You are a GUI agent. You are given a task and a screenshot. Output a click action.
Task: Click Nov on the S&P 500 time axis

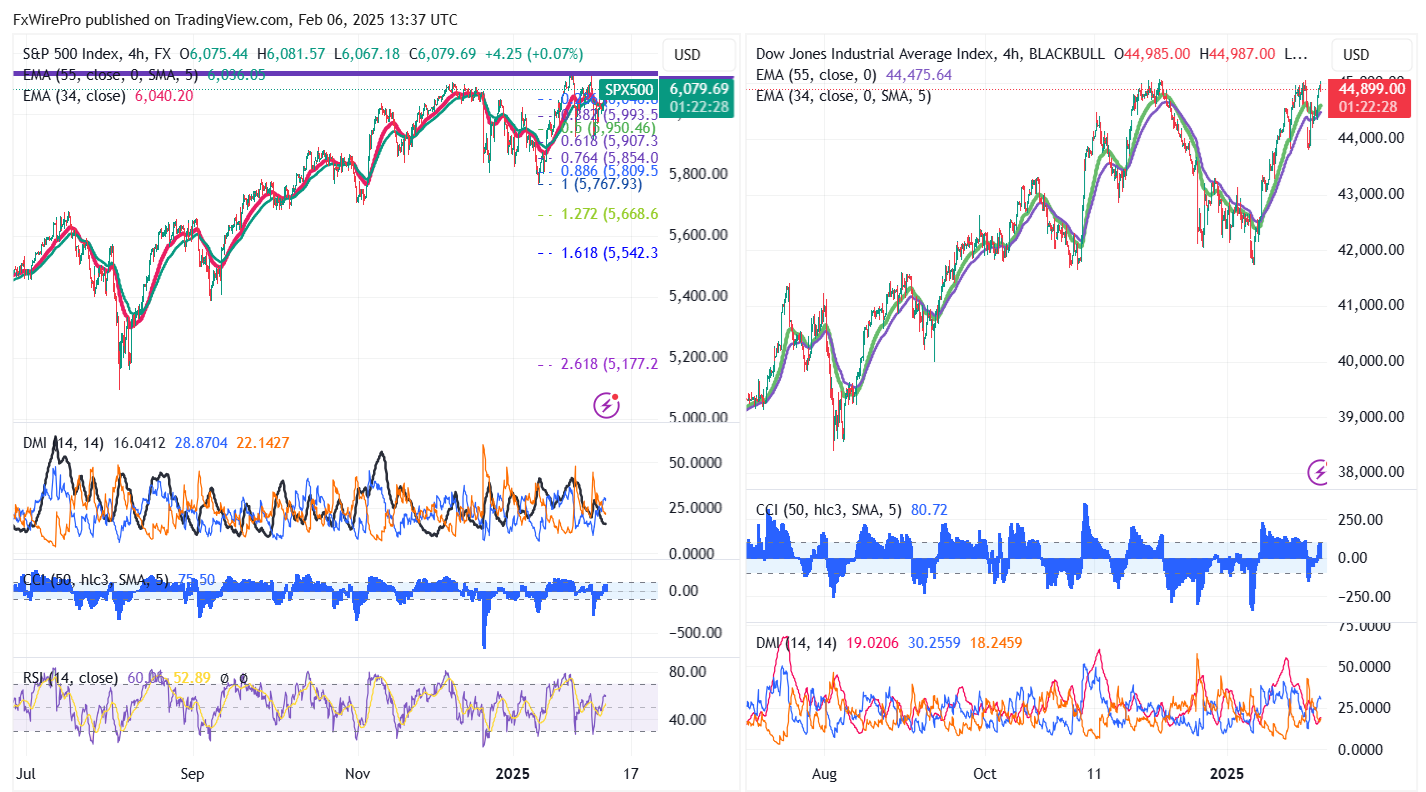(x=358, y=774)
